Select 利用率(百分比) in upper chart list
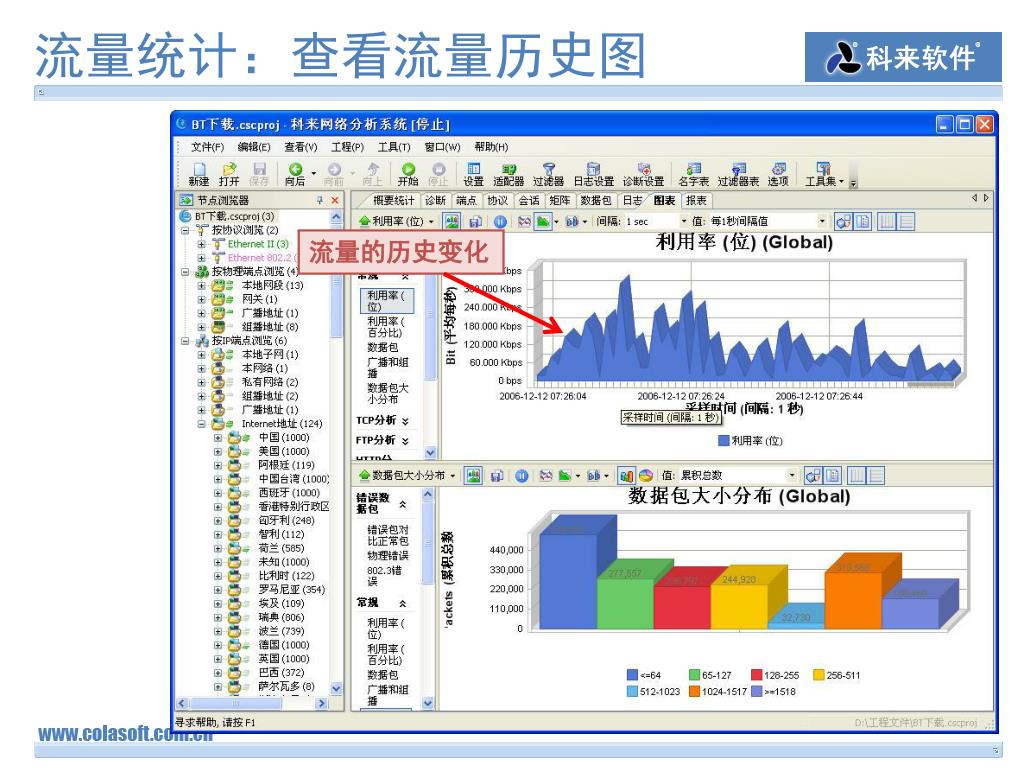This screenshot has width=1024, height=768. coord(386,327)
